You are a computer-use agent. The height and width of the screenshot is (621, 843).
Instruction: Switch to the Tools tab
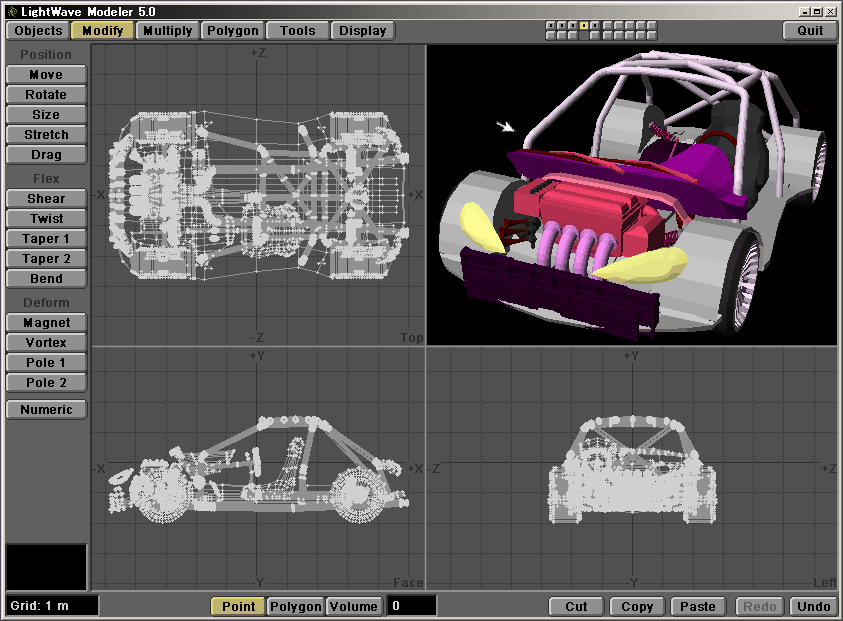click(297, 31)
